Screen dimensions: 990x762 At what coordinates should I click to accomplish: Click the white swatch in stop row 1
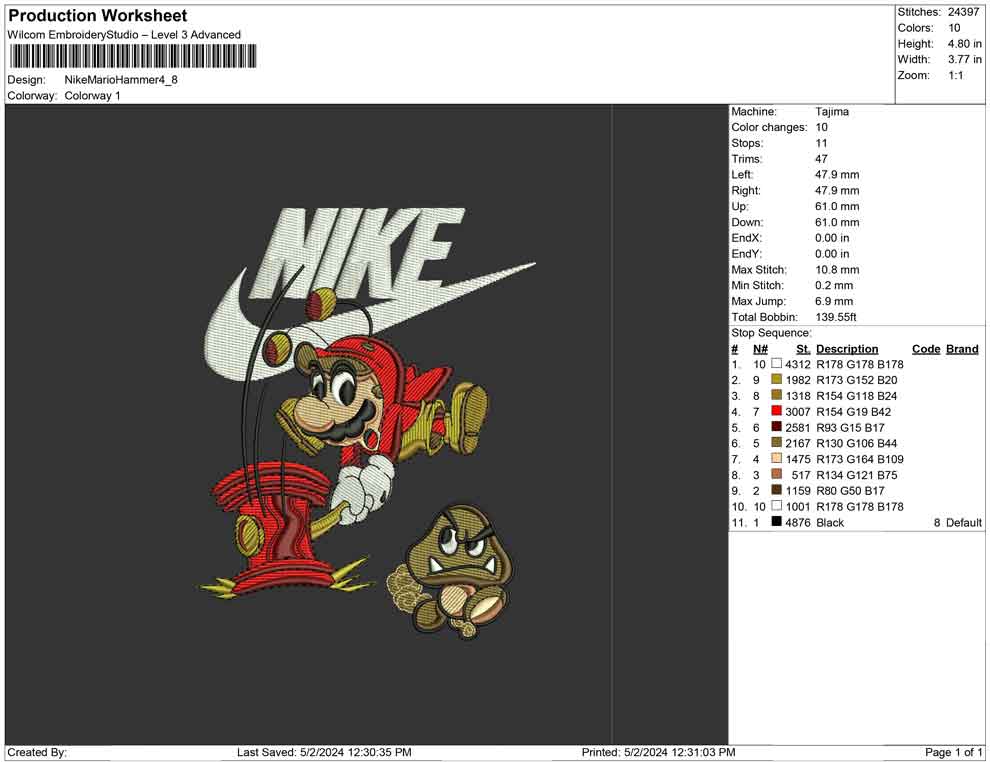[777, 364]
